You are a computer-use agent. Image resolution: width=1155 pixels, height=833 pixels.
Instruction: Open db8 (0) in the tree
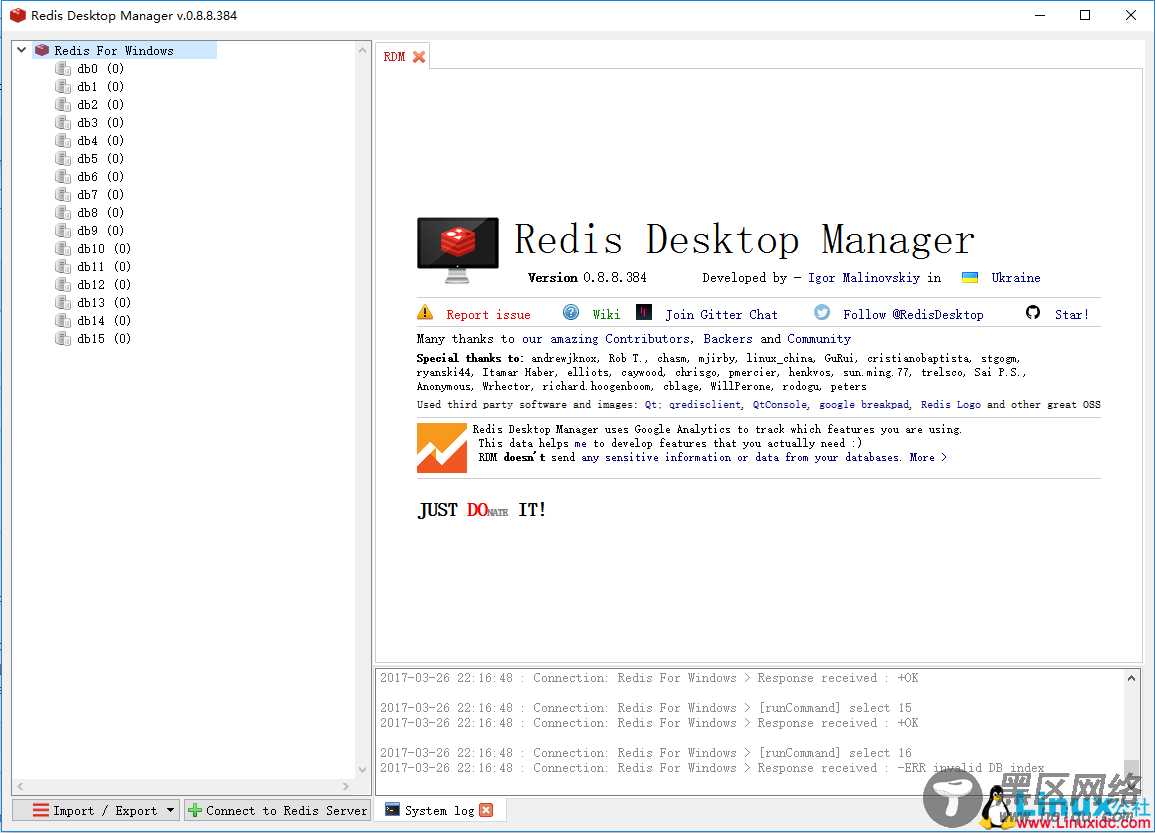coord(100,213)
